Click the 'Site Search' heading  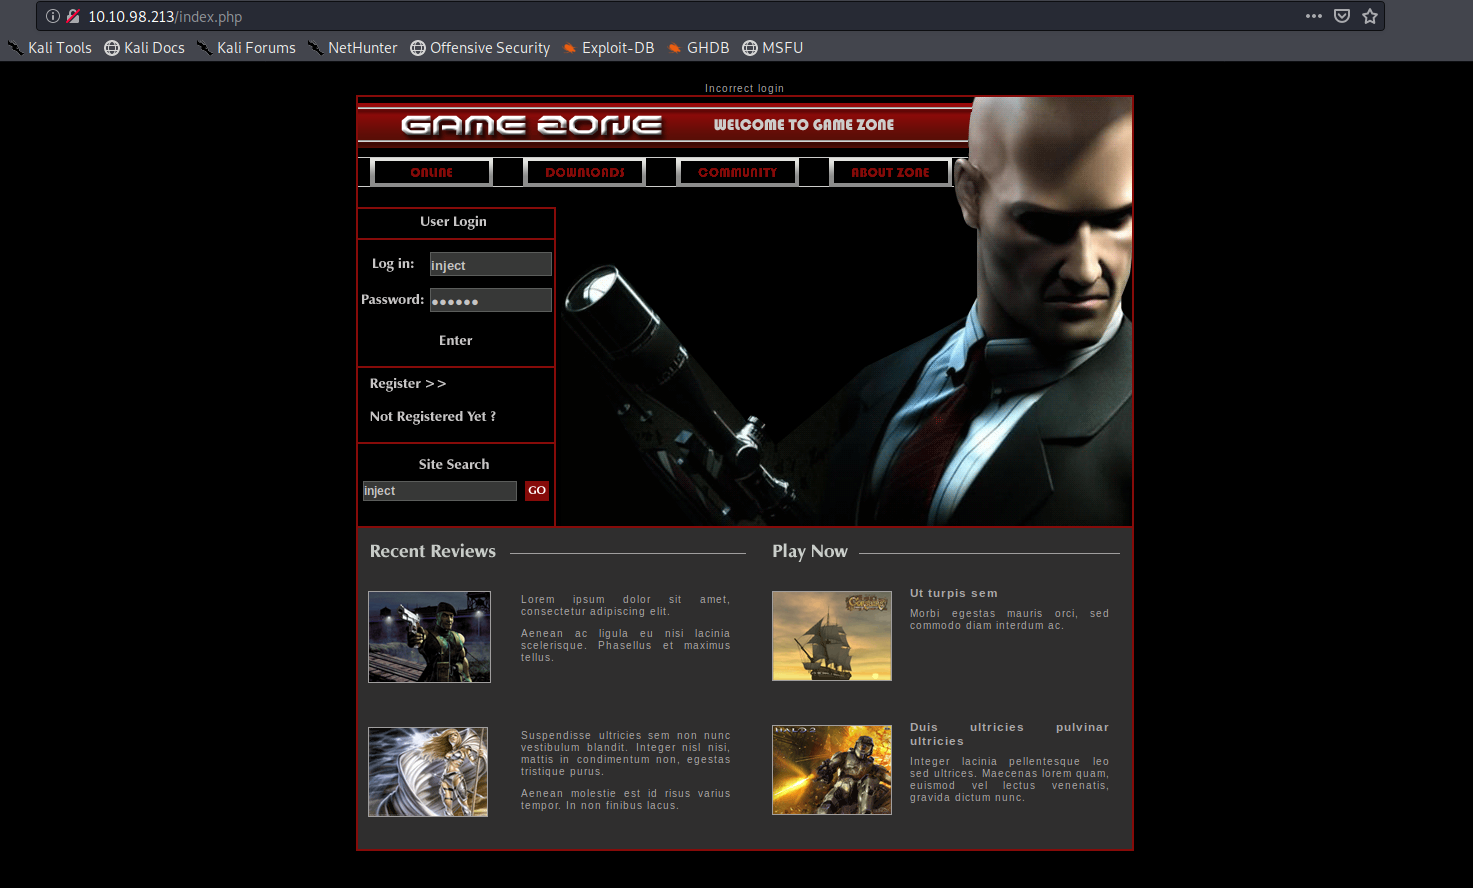click(x=454, y=465)
